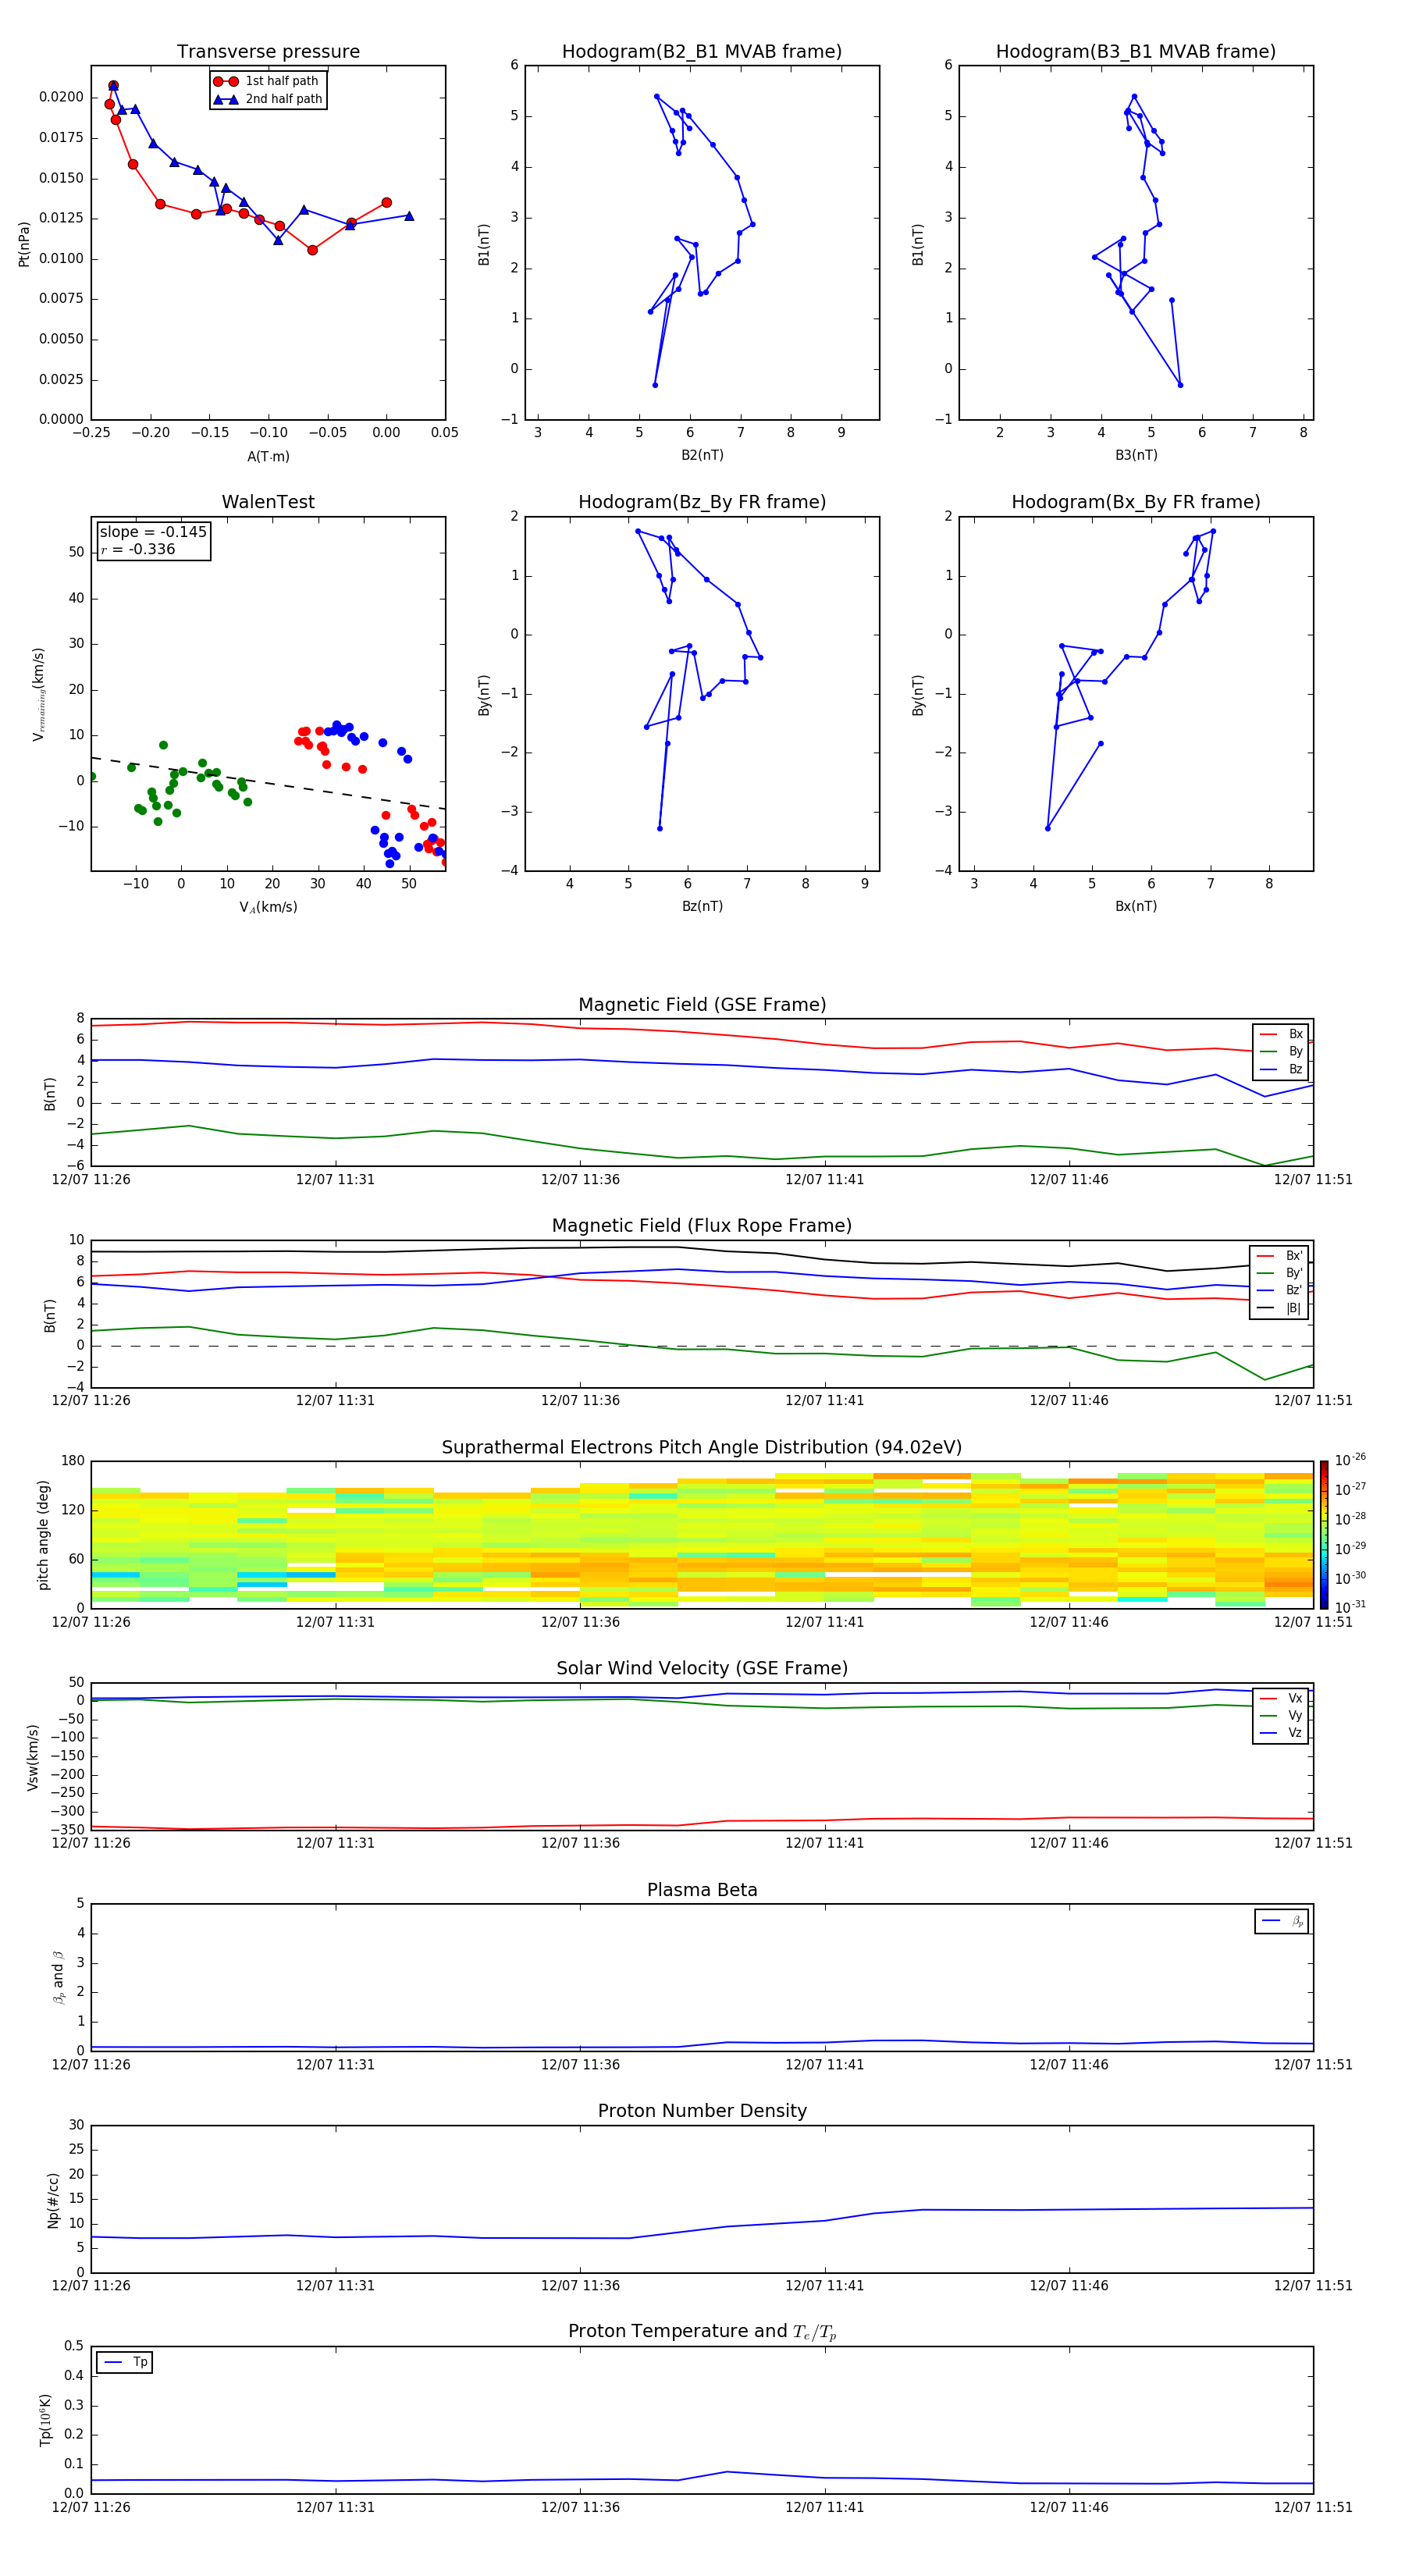Click the 'B3(nT)' x-axis label

coord(1136,455)
